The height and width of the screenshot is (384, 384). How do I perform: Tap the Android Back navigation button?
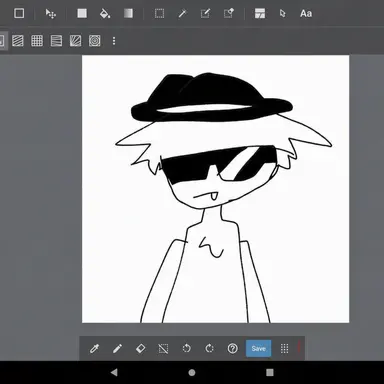(x=114, y=372)
